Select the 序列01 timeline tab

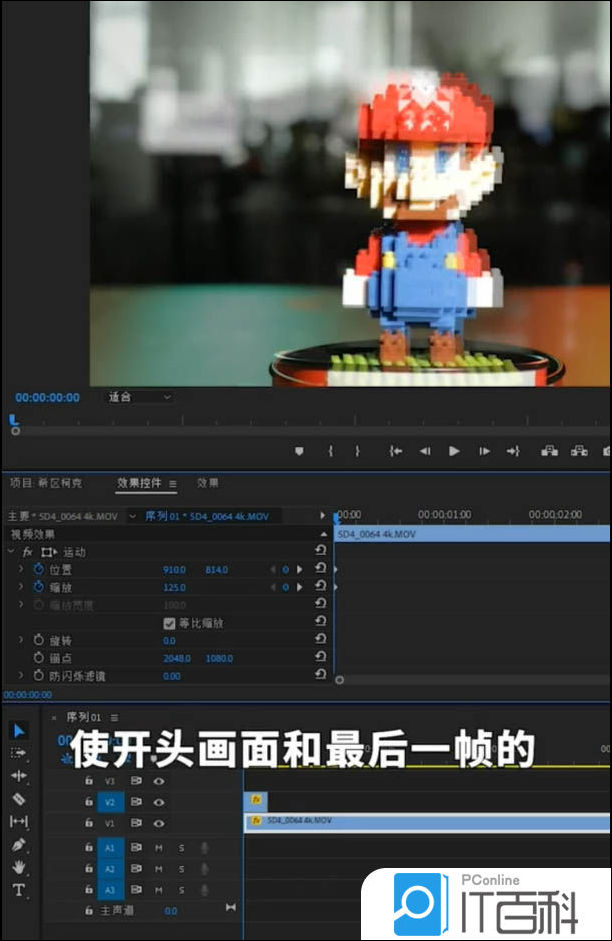84,717
